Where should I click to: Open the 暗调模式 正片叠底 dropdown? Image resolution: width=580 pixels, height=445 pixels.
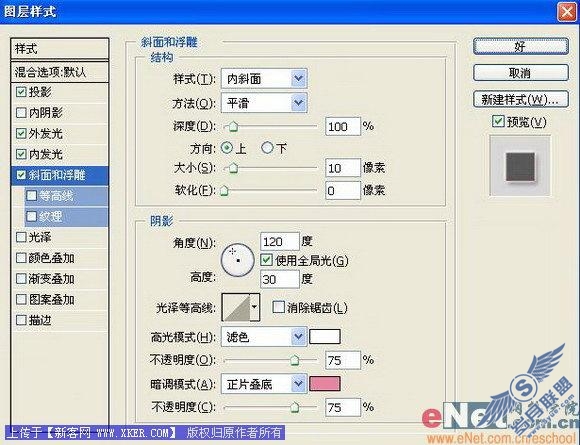(264, 384)
